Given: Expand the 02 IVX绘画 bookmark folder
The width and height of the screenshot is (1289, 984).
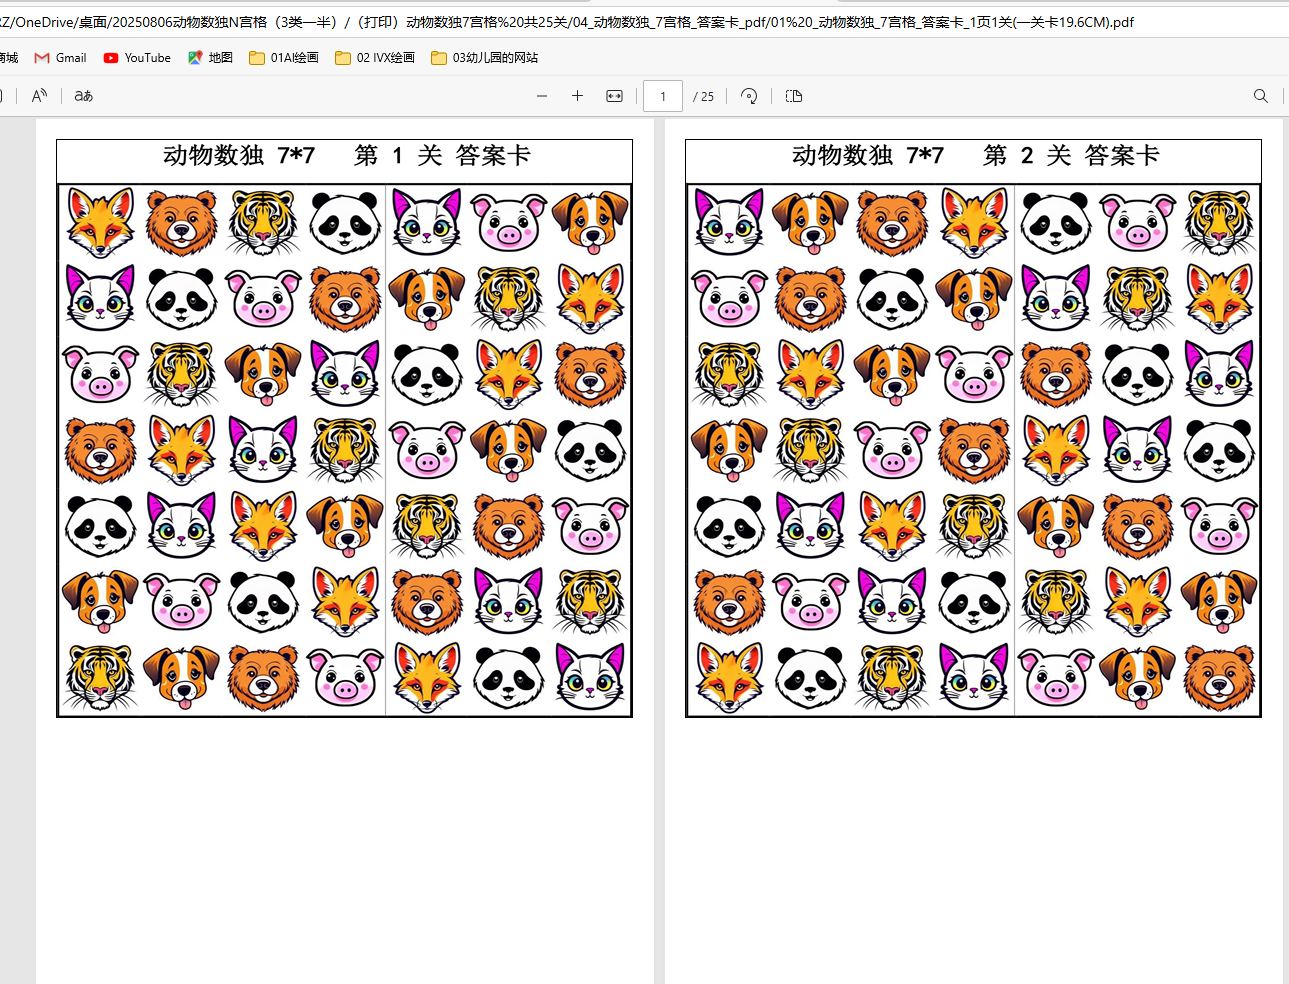Looking at the screenshot, I should 374,58.
